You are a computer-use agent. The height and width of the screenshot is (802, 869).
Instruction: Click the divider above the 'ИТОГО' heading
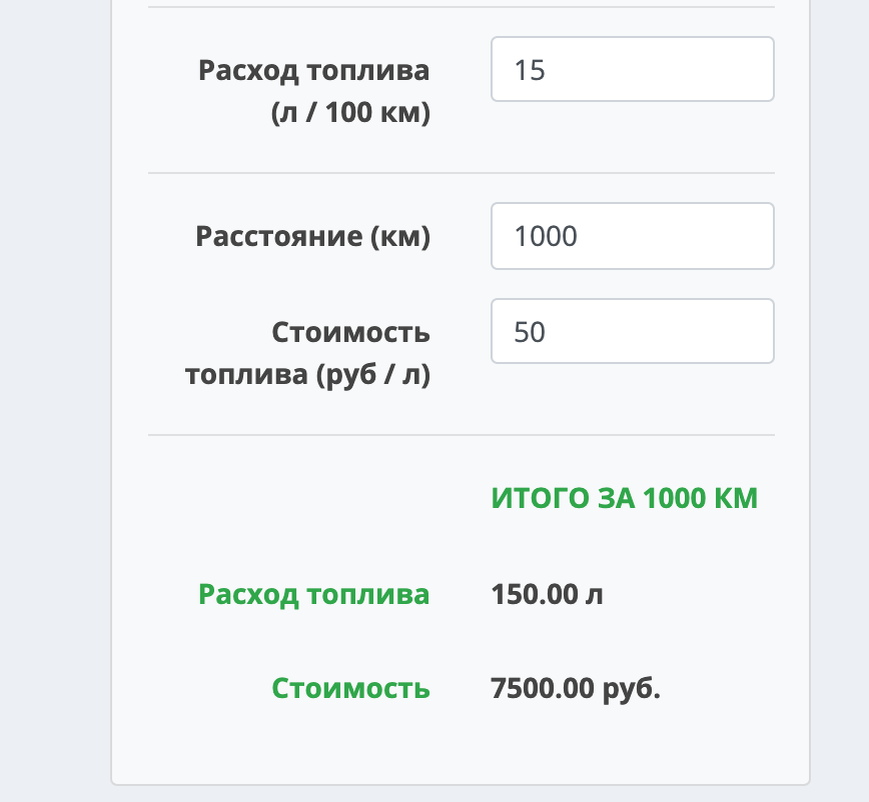461,435
